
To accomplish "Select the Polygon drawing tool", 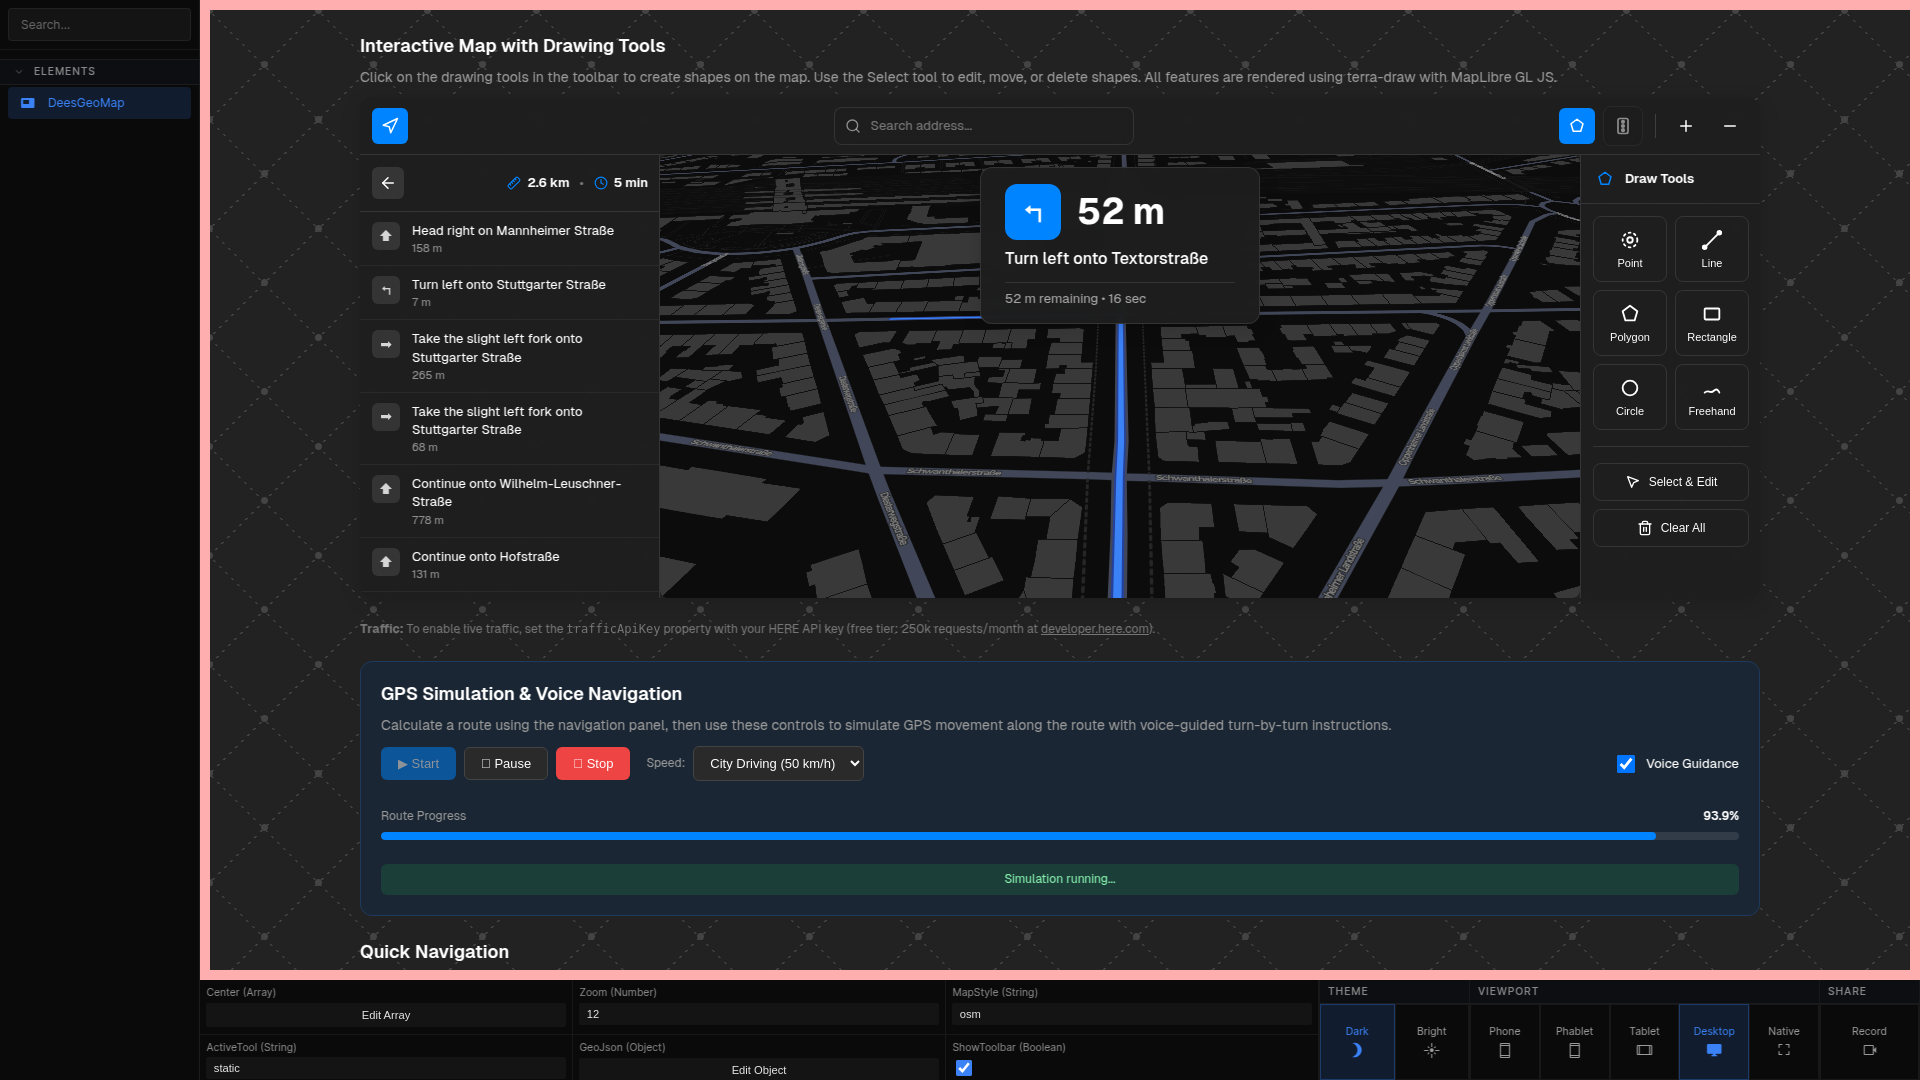I will point(1629,323).
